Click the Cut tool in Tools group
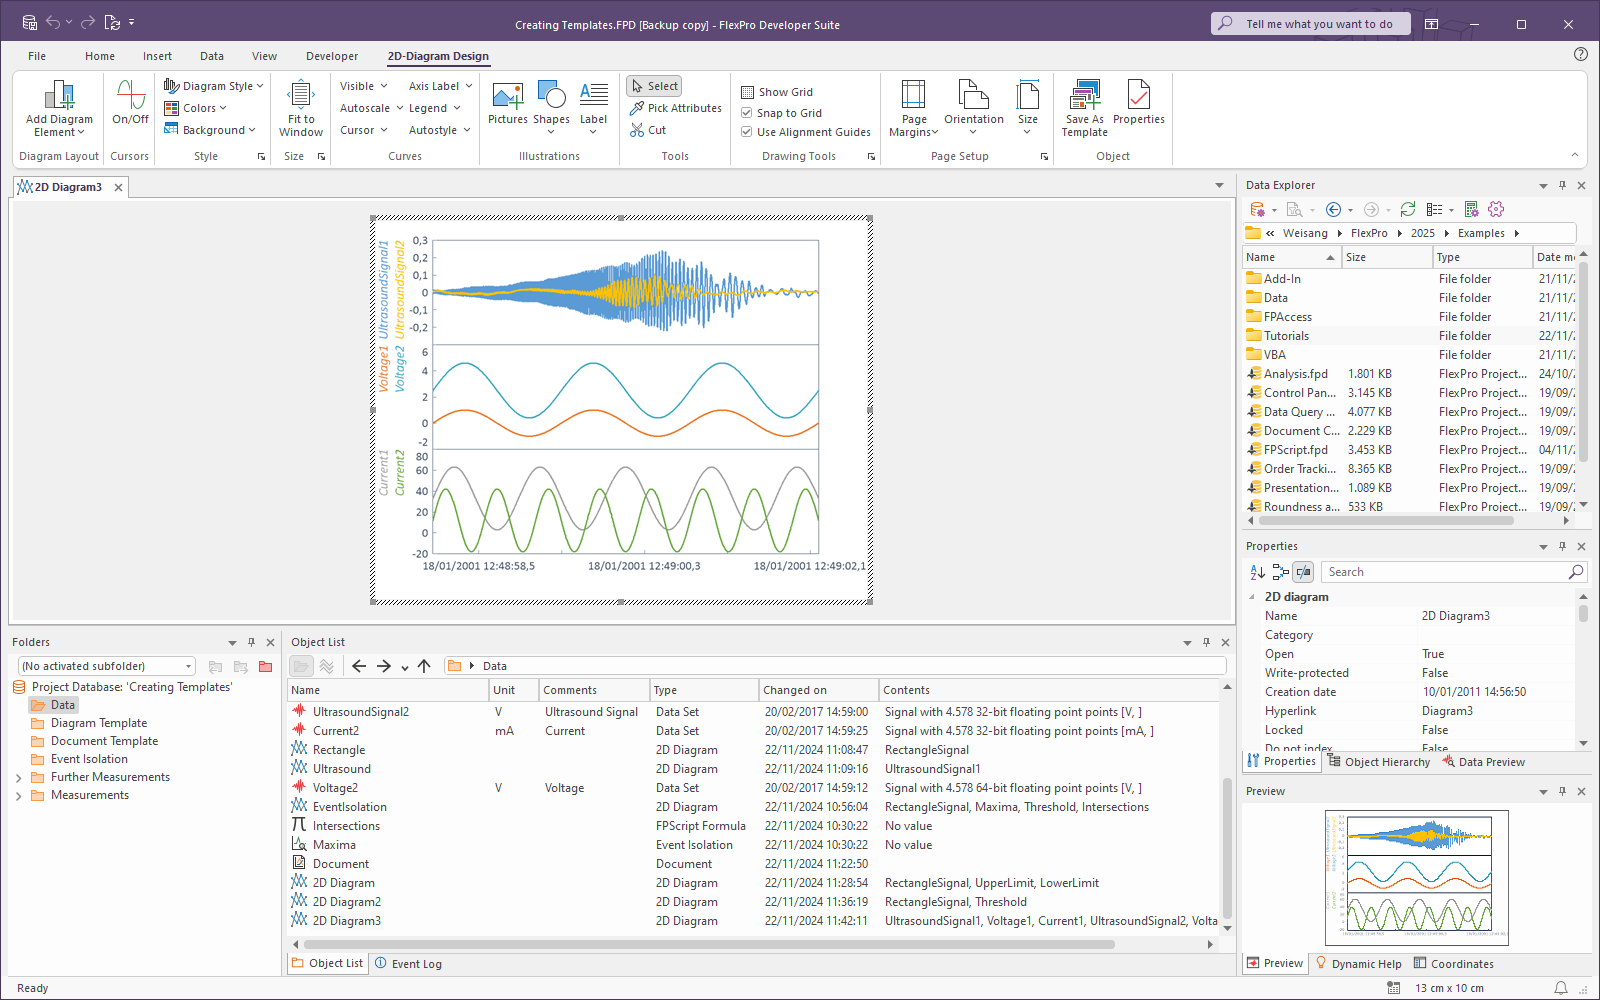This screenshot has height=1000, width=1600. [x=649, y=130]
